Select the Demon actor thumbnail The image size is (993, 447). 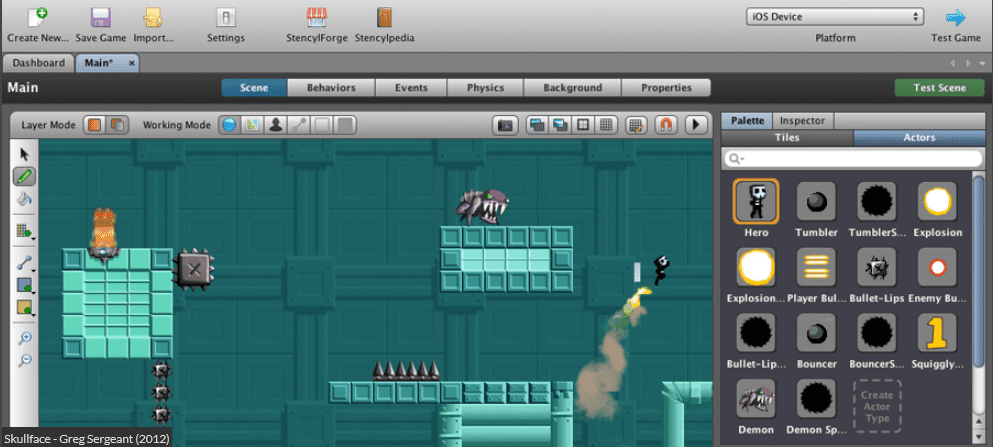(756, 400)
